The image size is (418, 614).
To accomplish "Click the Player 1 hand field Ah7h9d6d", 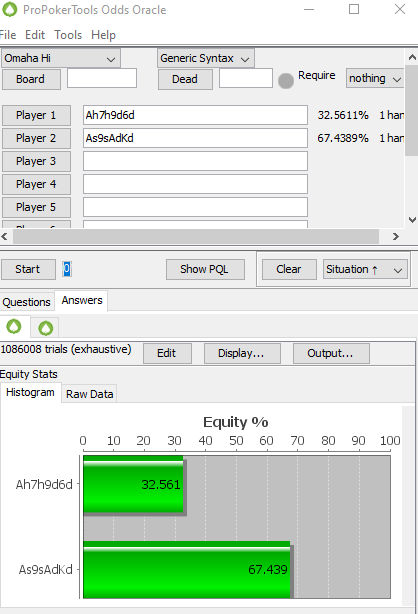I will 195,115.
